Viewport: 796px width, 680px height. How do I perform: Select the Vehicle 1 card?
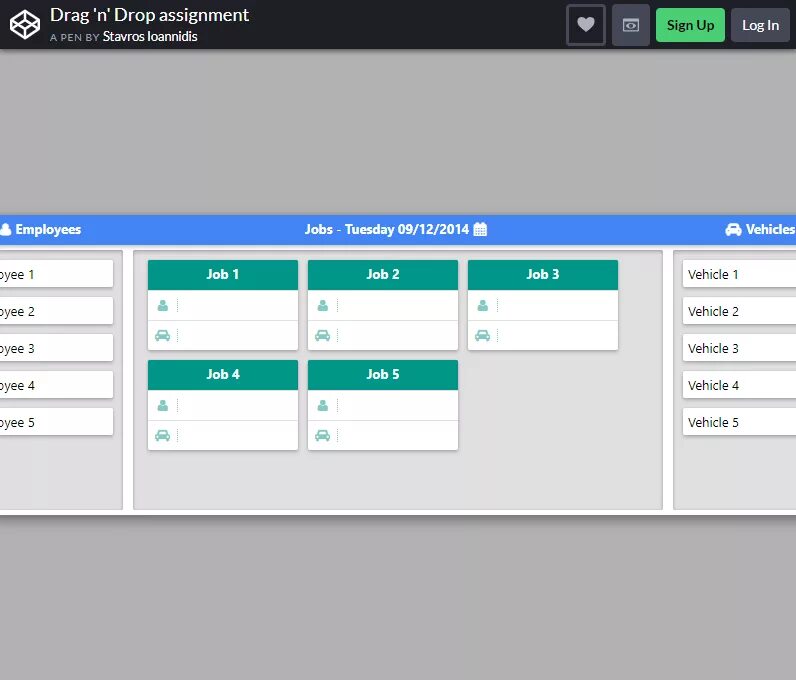pos(739,274)
